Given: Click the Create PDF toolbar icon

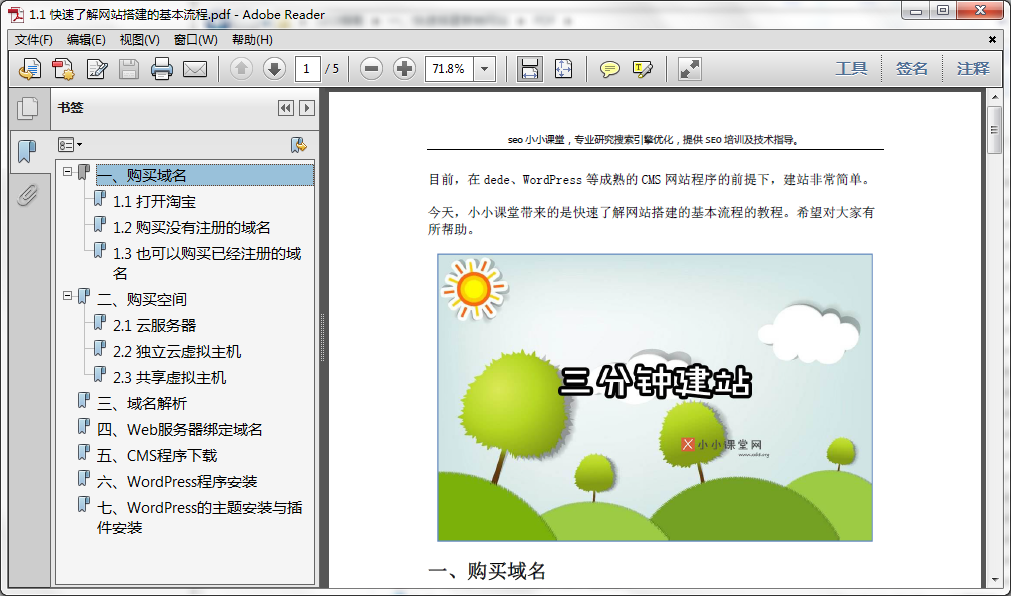Looking at the screenshot, I should [30, 68].
